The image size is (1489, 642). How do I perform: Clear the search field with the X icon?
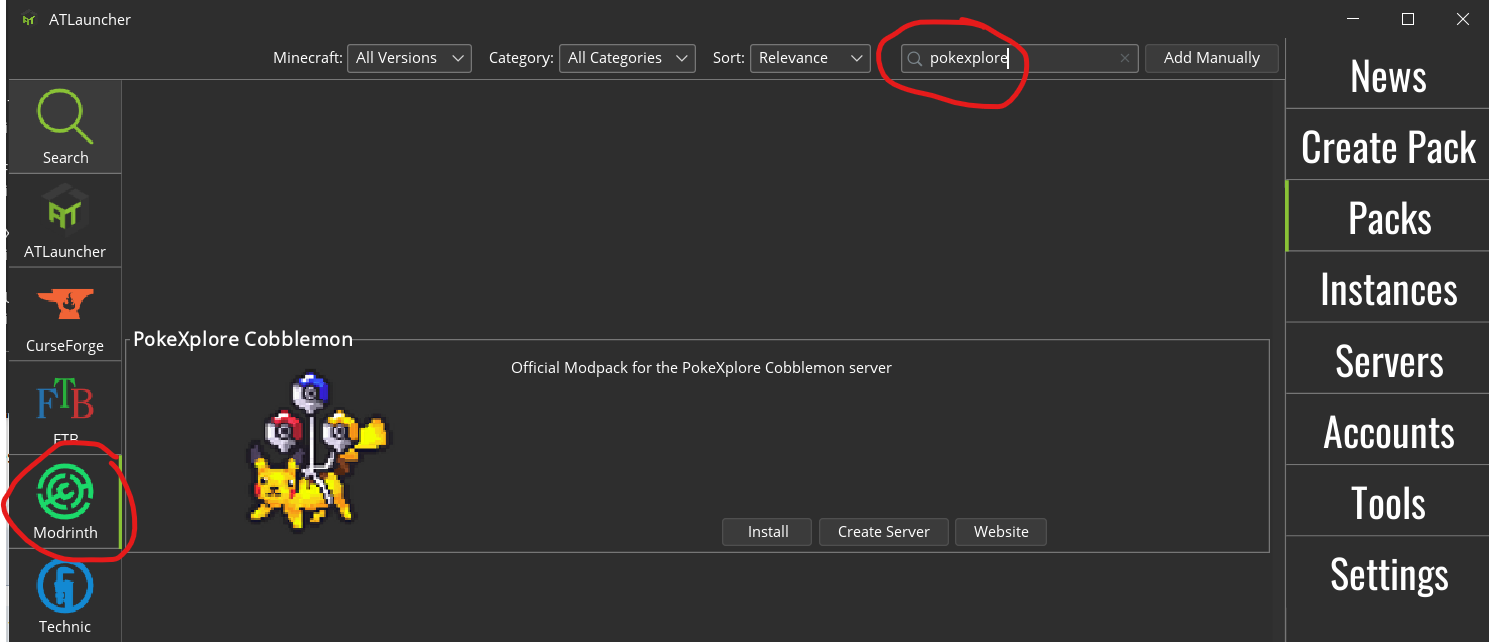(1124, 58)
